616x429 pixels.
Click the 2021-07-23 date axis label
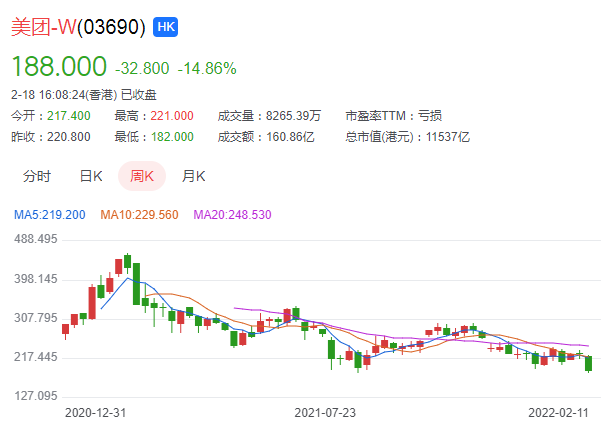[x=325, y=413]
